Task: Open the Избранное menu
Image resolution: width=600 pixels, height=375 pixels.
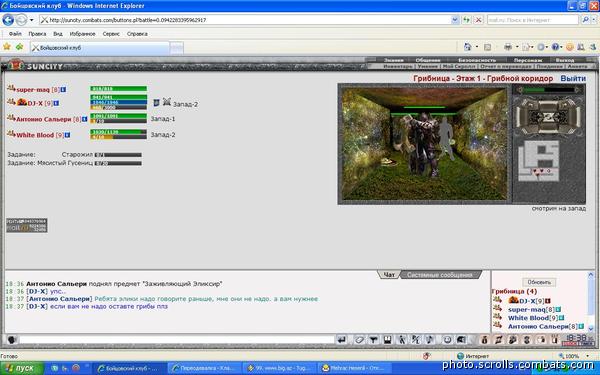Action: tap(82, 34)
